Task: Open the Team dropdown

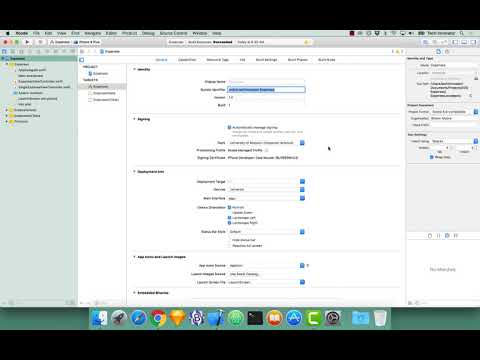Action: click(x=266, y=143)
